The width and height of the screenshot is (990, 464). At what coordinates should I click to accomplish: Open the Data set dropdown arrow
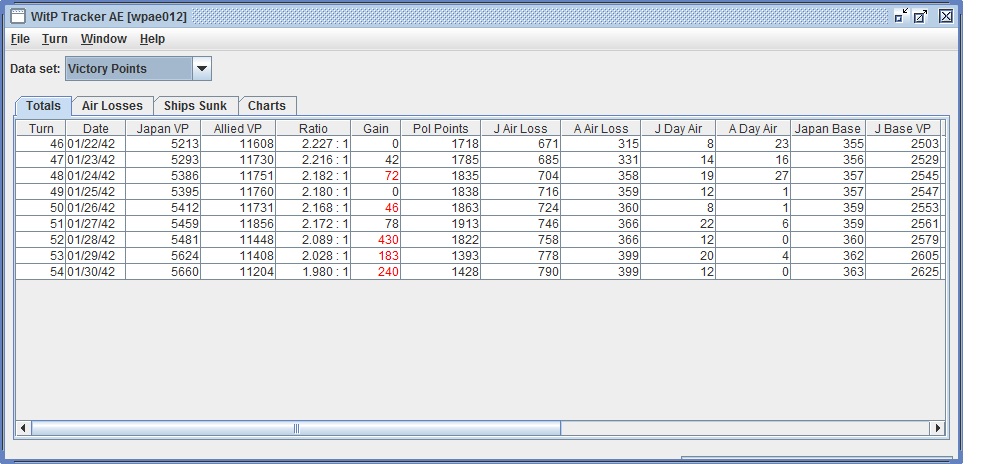(x=201, y=69)
